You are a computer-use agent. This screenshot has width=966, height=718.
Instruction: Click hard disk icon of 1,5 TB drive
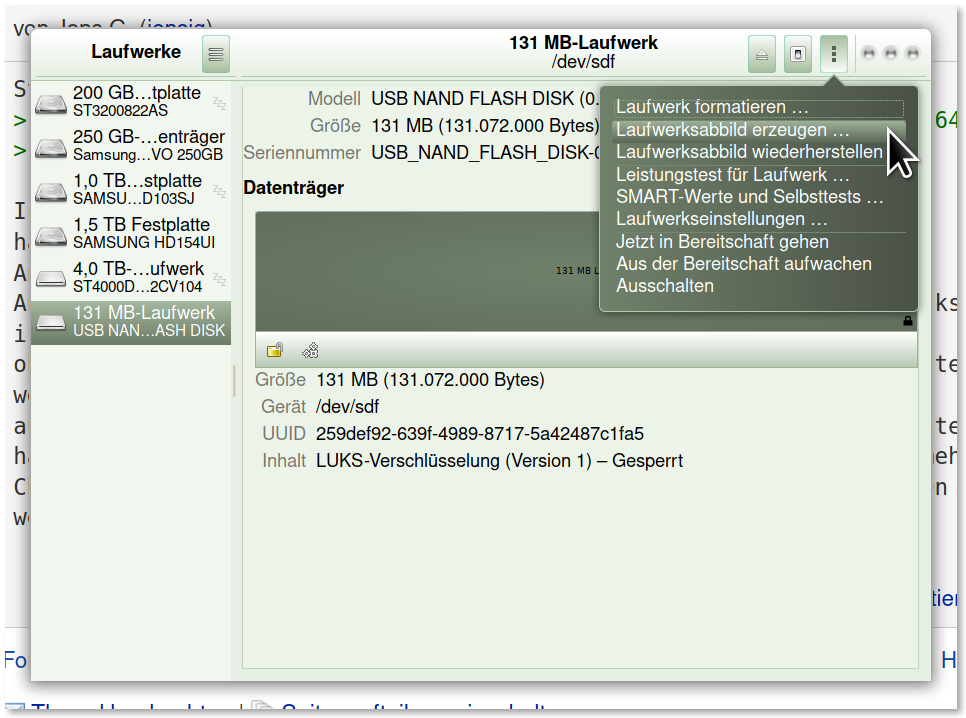[x=51, y=235]
